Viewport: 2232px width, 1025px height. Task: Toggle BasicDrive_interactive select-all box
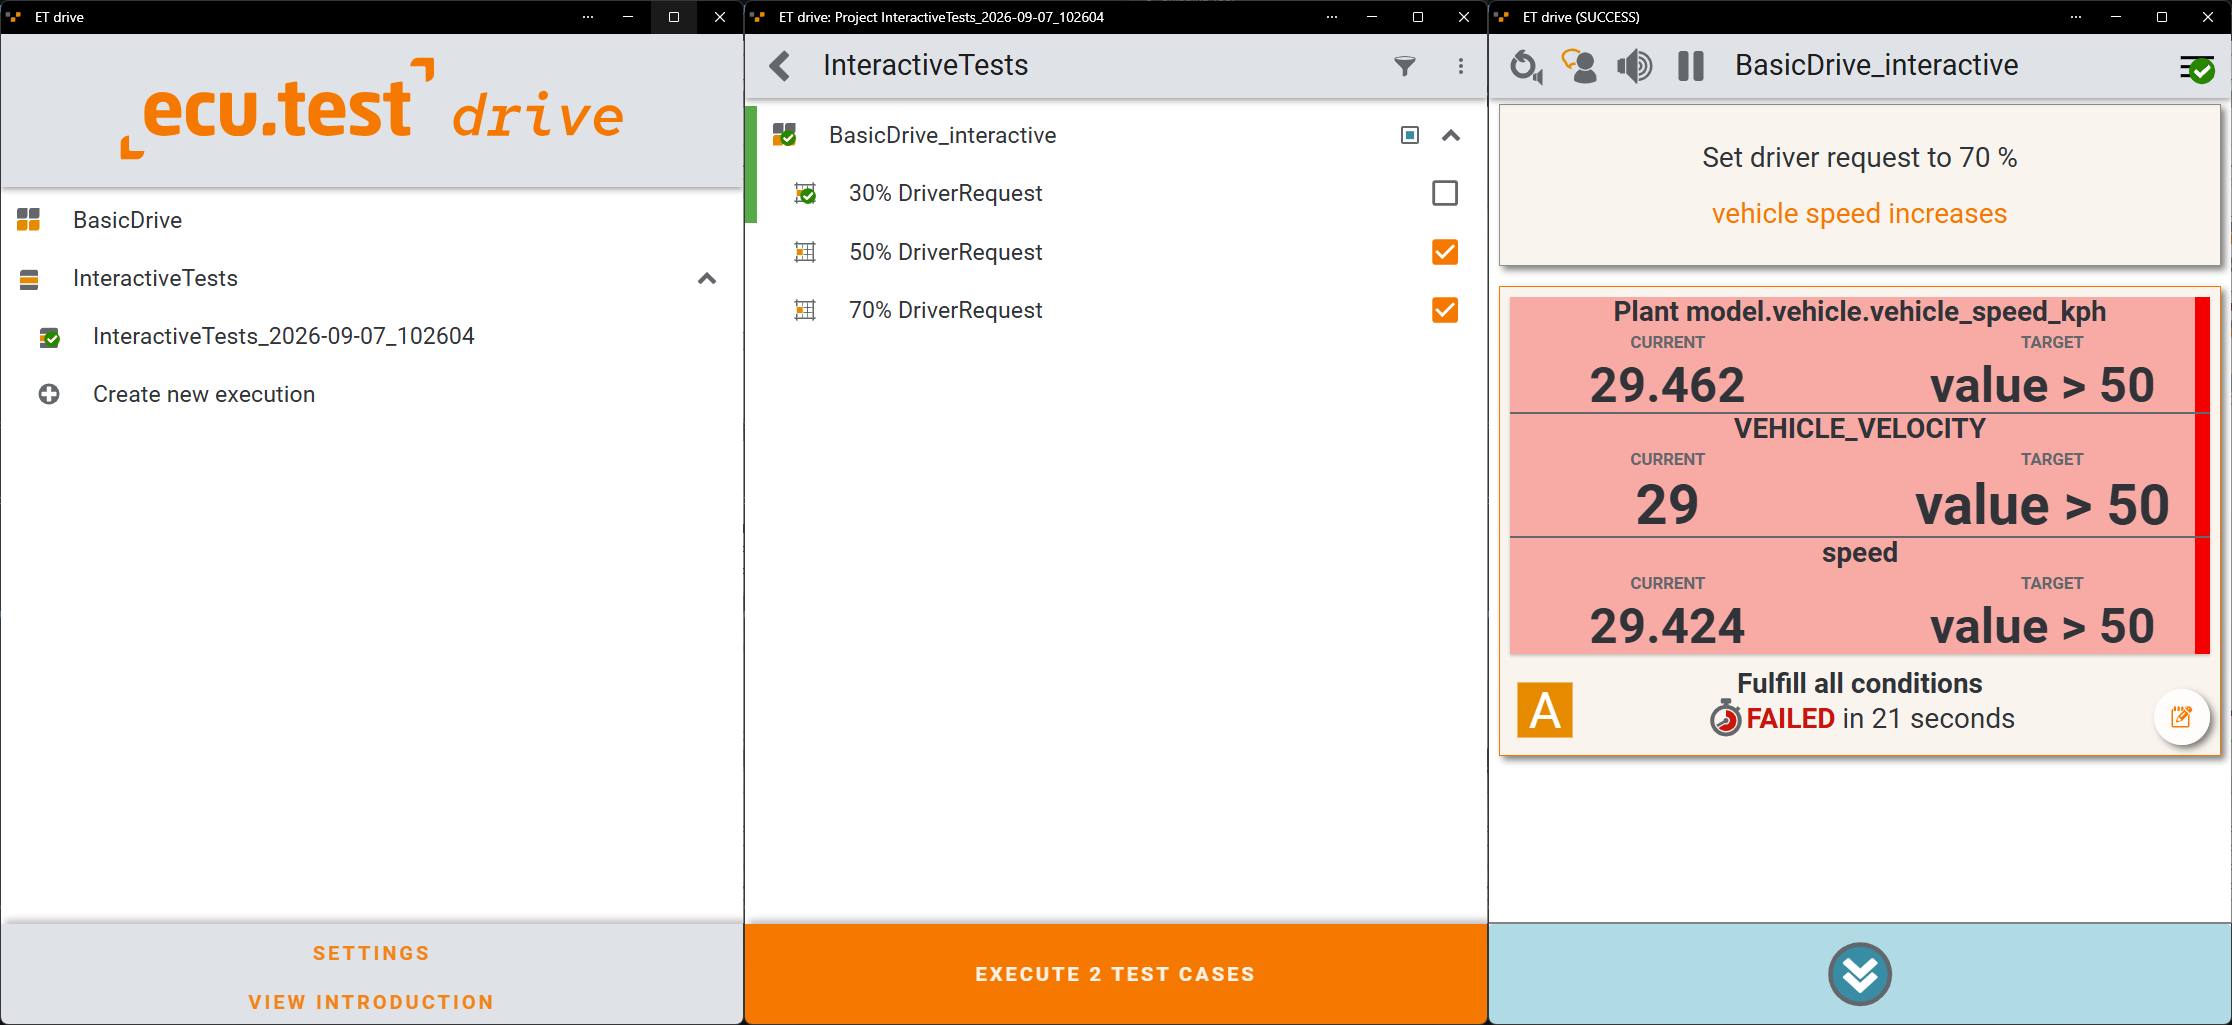1409,135
